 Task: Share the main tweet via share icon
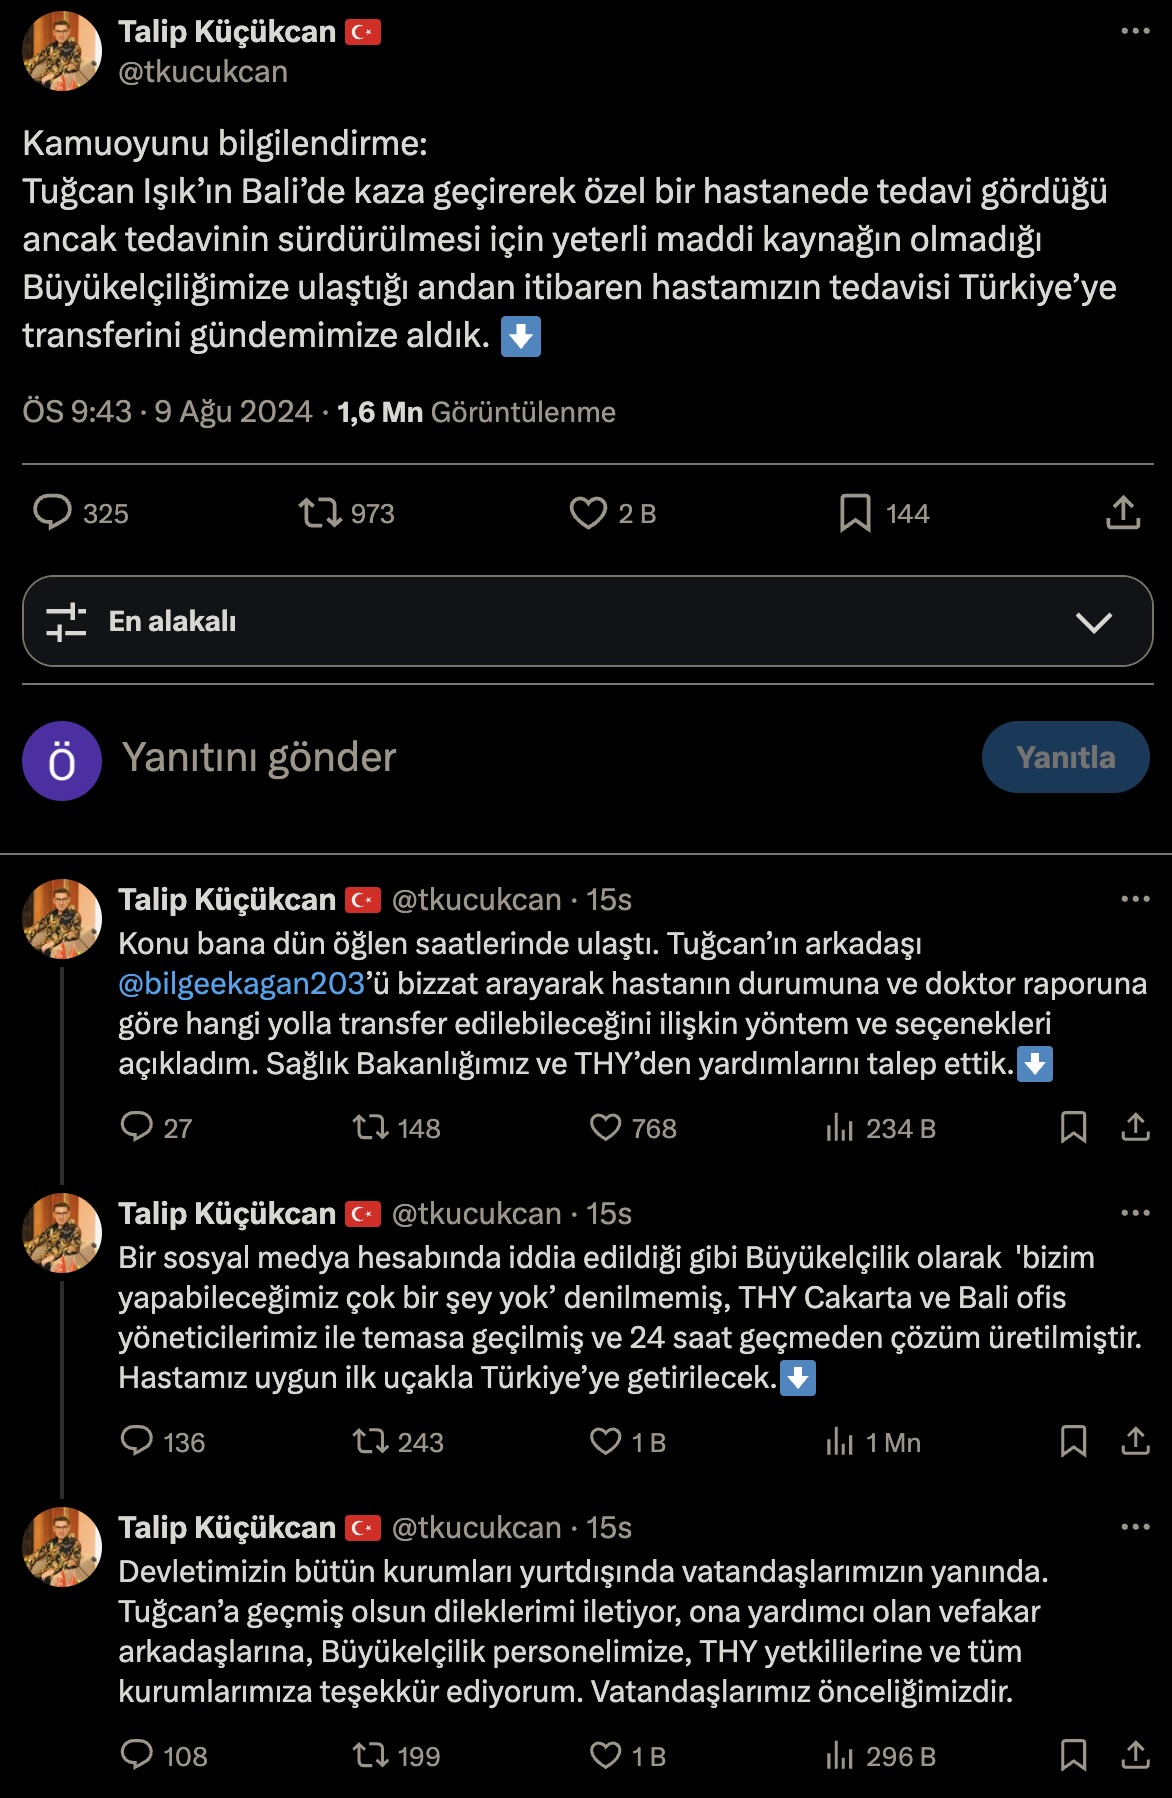point(1123,513)
